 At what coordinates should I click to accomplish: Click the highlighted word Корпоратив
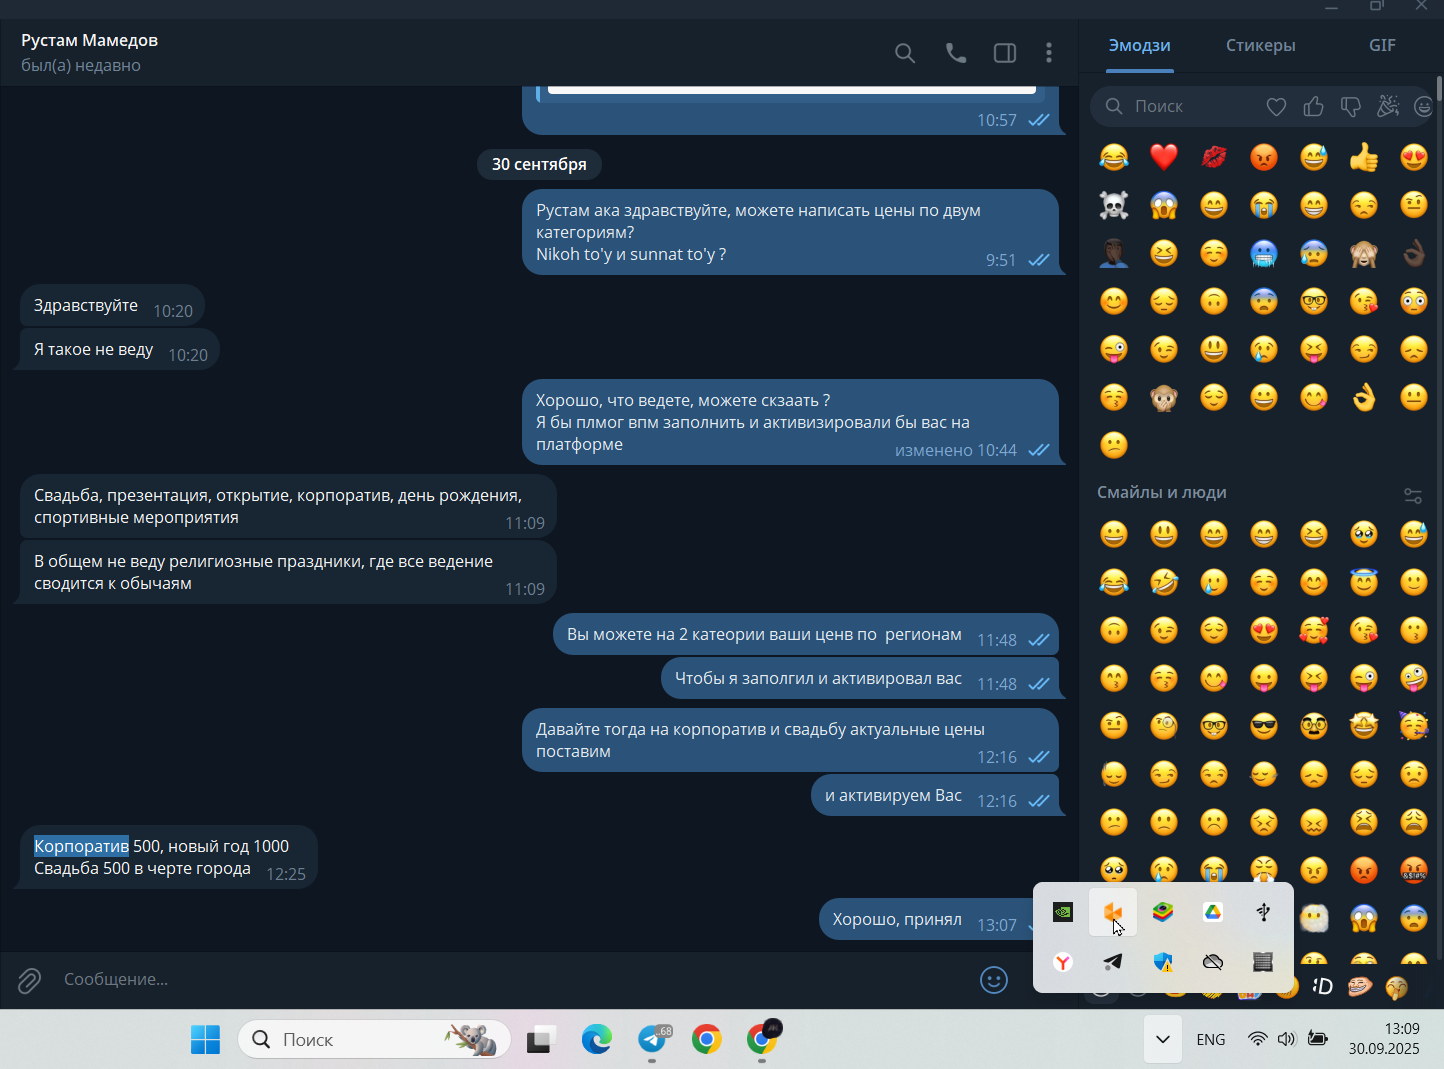(81, 846)
